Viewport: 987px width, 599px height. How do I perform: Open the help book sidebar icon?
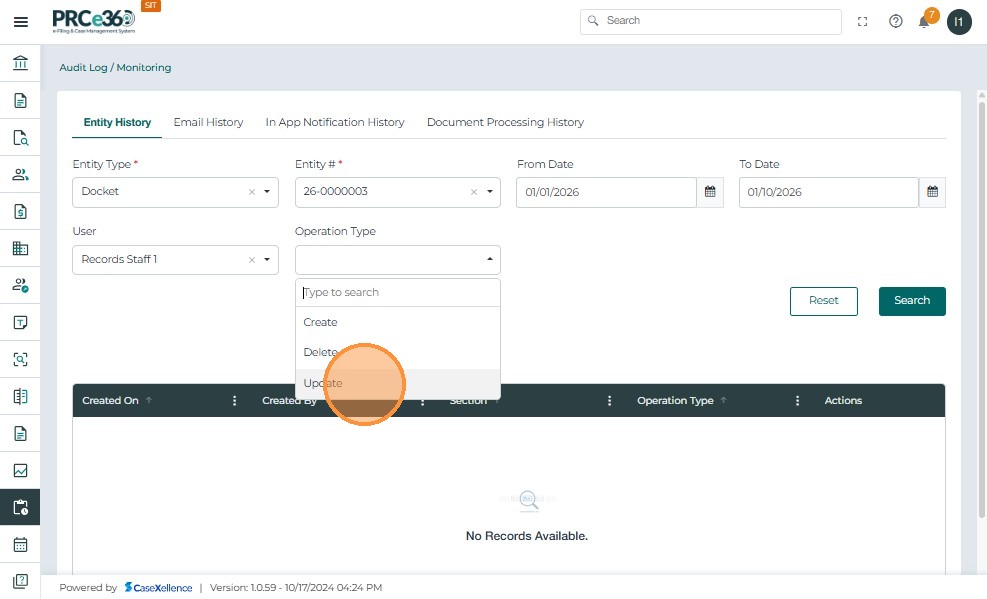20,581
